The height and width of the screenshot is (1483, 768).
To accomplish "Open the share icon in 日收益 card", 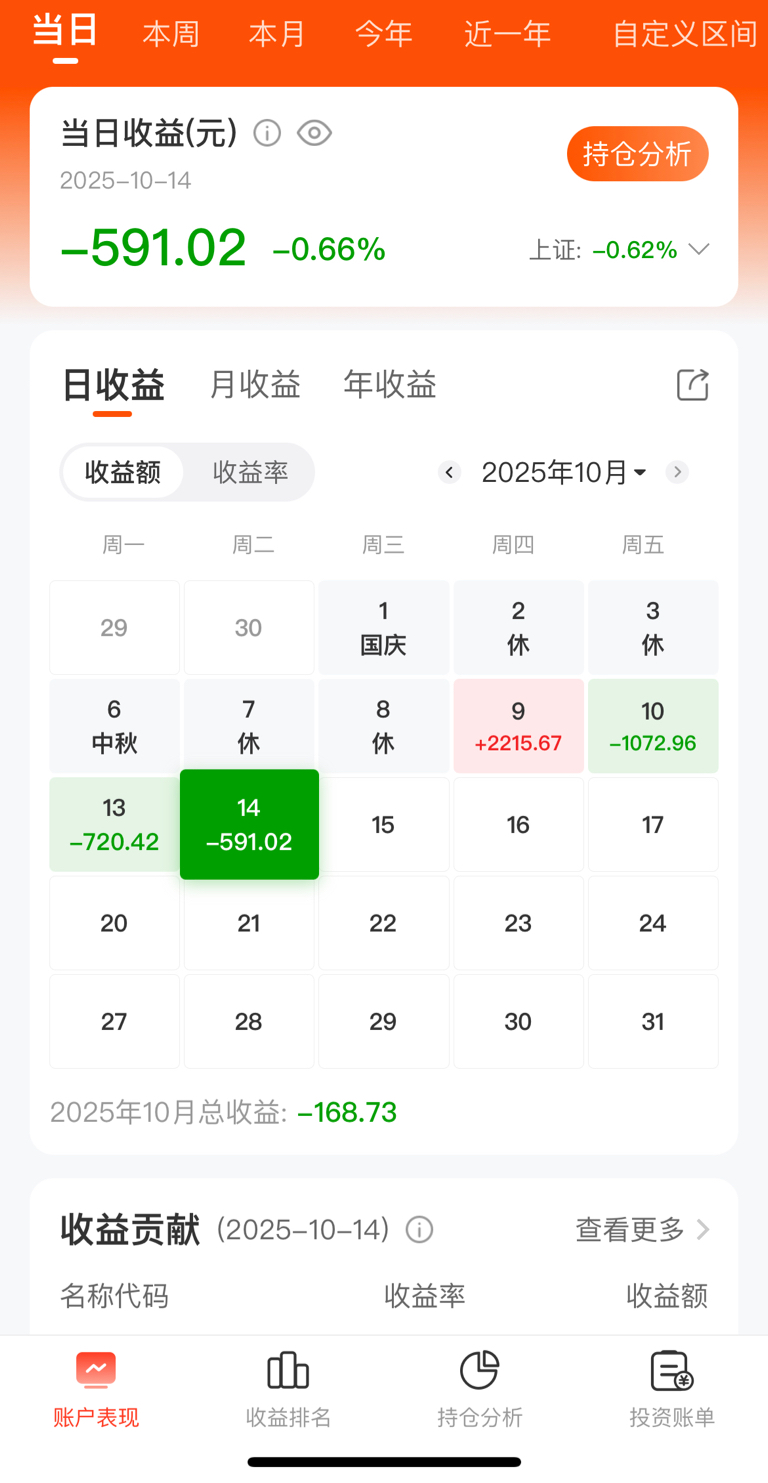I will pyautogui.click(x=692, y=385).
